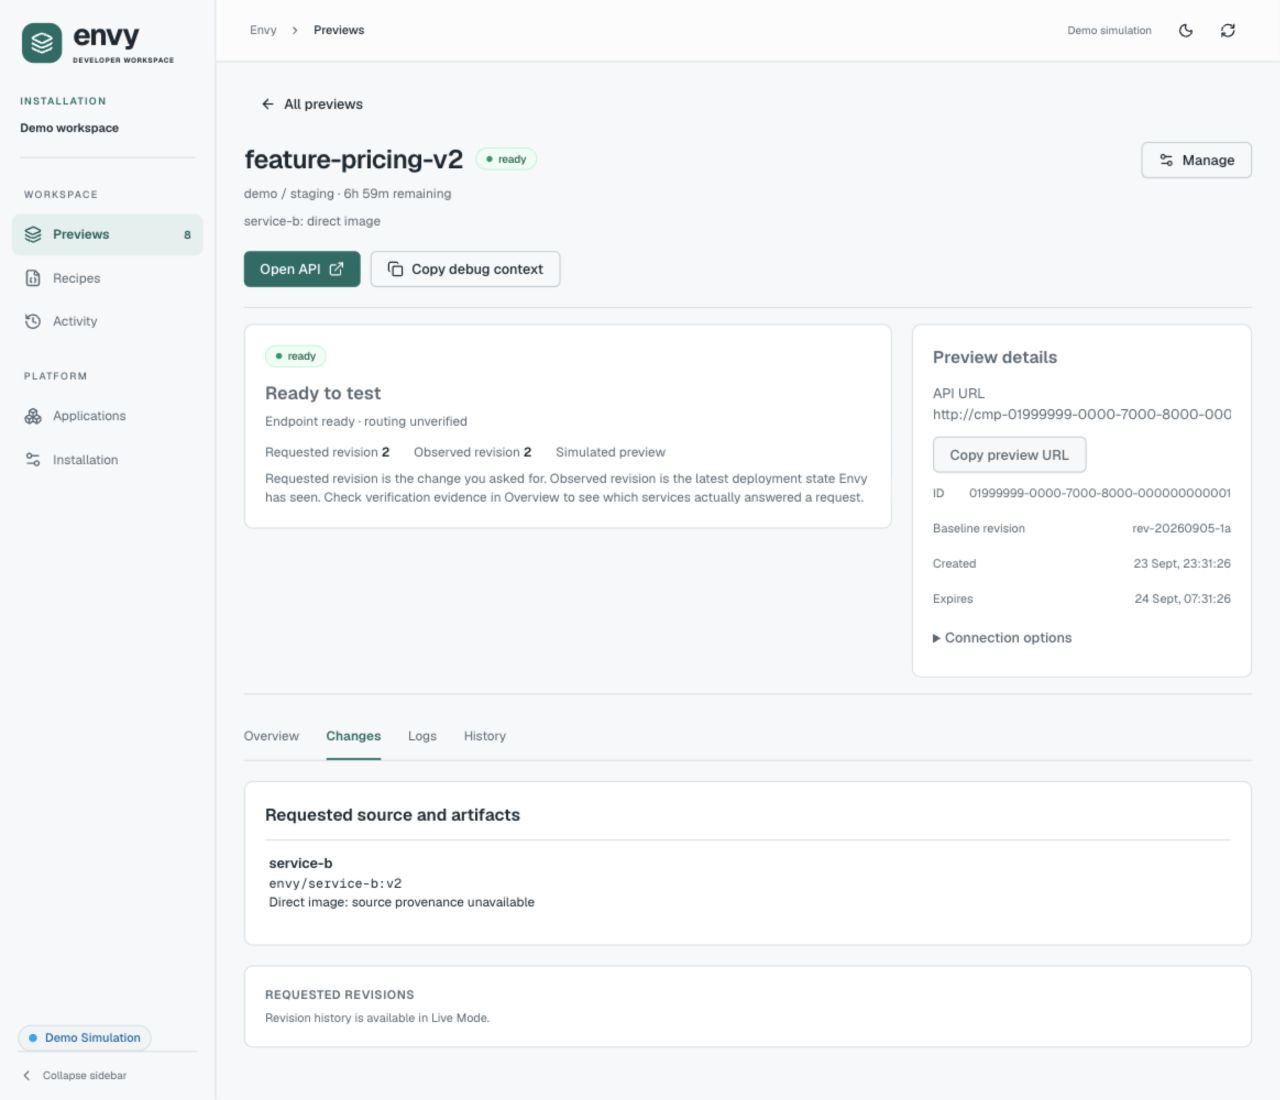Click the Expires timestamp 24 Sept, 07:31:26
This screenshot has width=1280, height=1100.
point(1182,599)
